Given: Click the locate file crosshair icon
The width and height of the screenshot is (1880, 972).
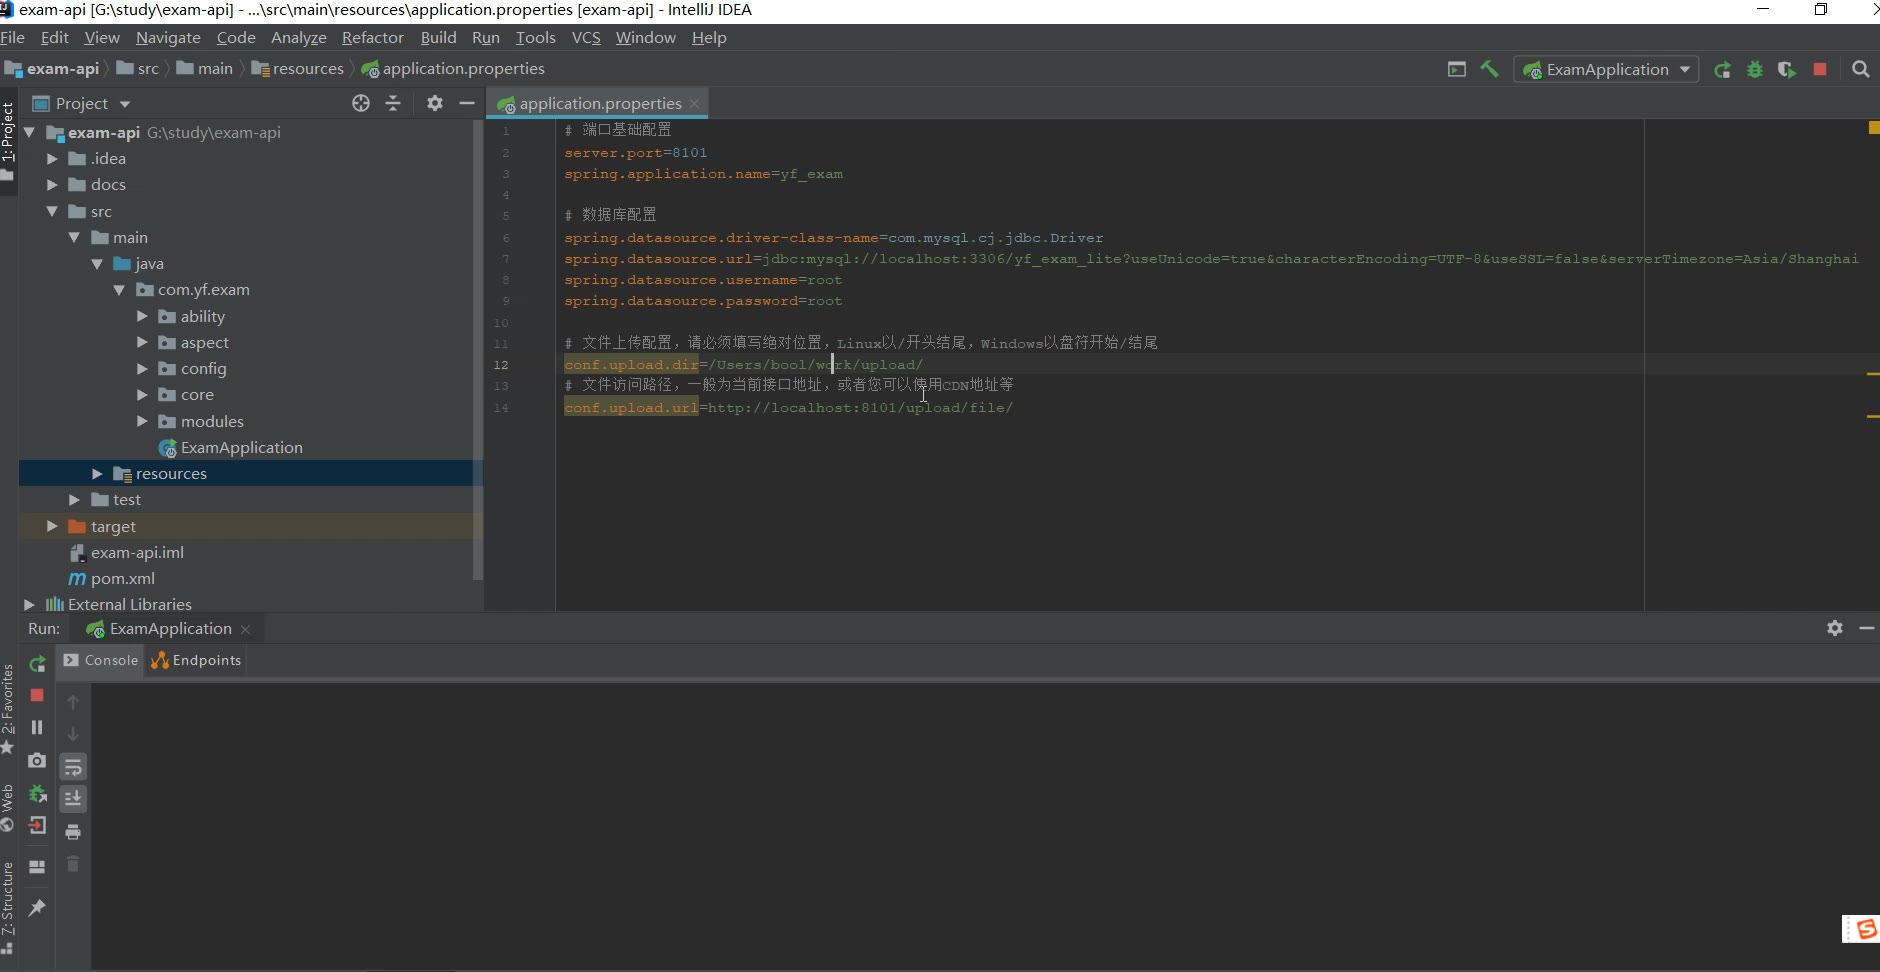Looking at the screenshot, I should pyautogui.click(x=361, y=103).
